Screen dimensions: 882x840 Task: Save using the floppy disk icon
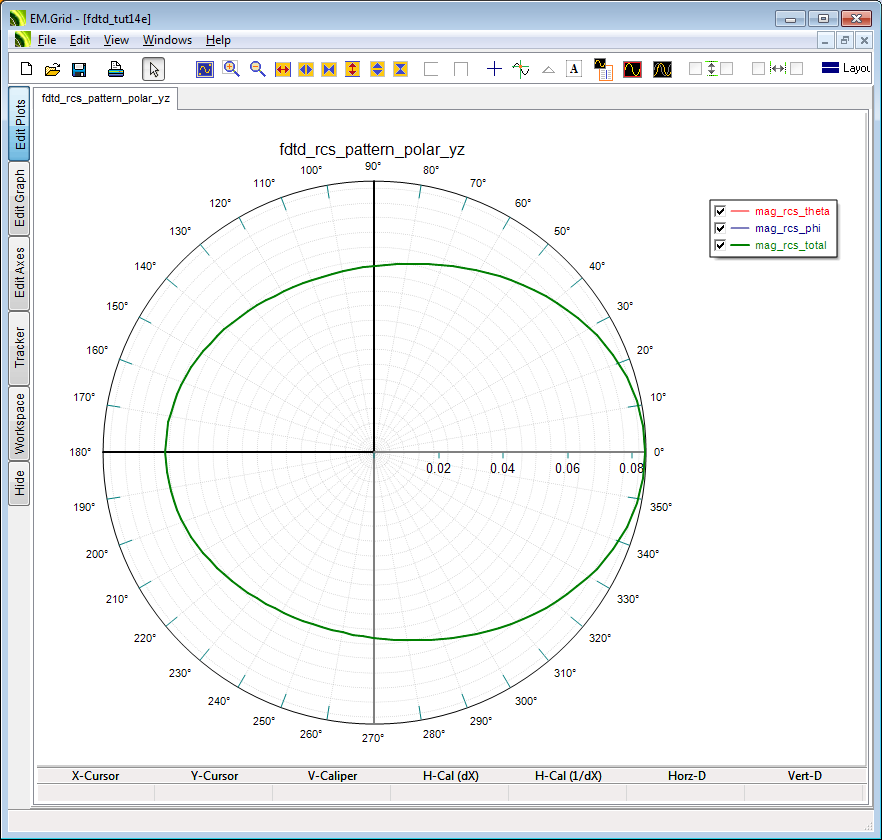tap(79, 69)
